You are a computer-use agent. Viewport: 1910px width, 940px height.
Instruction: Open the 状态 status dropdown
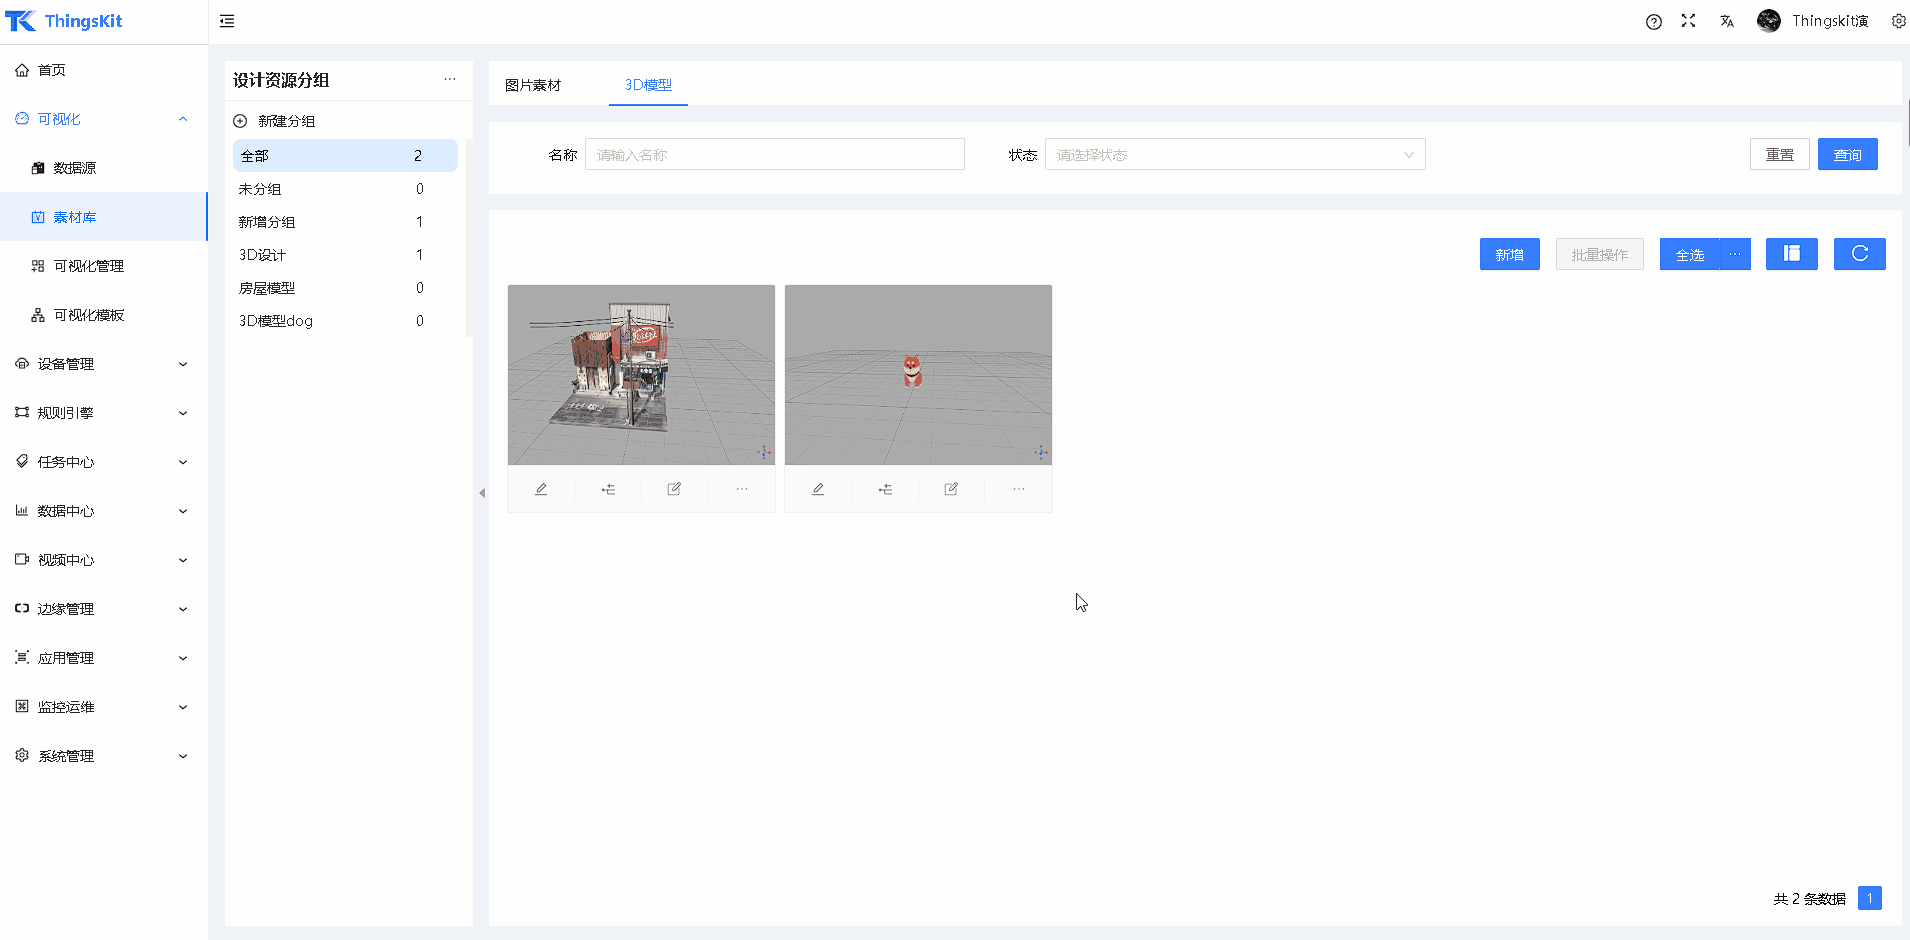coord(1234,155)
